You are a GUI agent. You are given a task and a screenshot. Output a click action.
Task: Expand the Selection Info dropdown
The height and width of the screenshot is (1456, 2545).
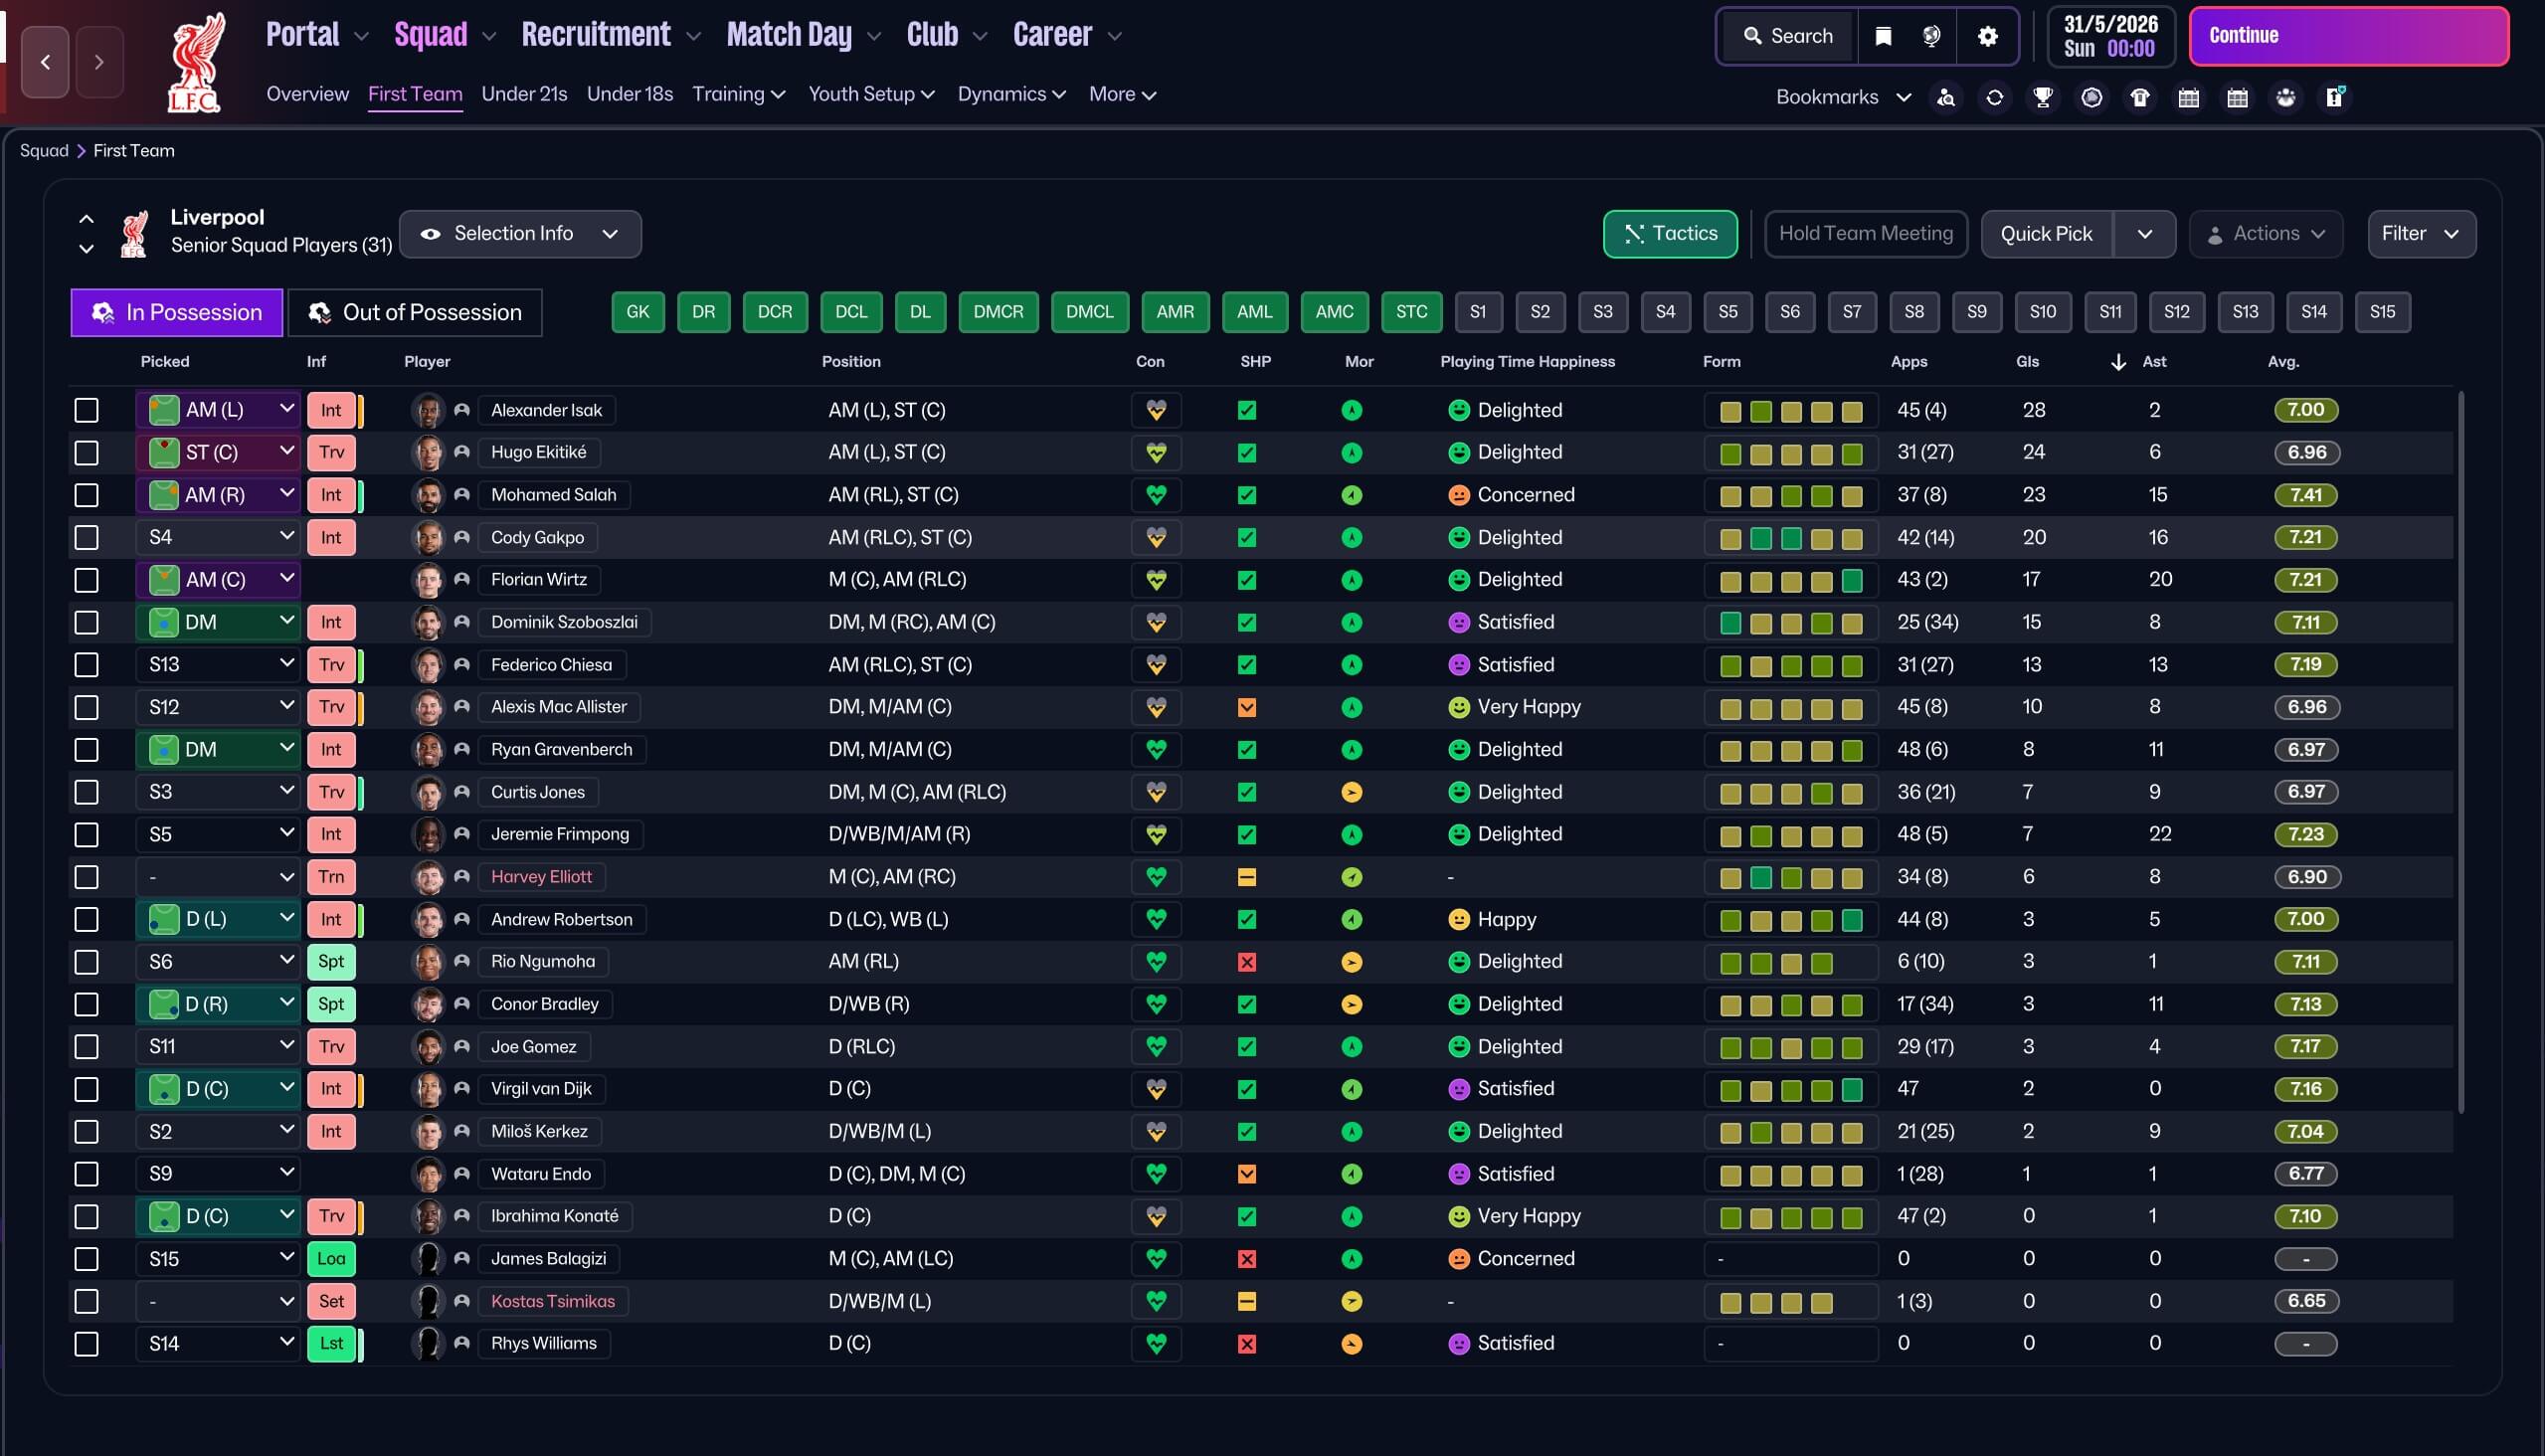coord(520,233)
